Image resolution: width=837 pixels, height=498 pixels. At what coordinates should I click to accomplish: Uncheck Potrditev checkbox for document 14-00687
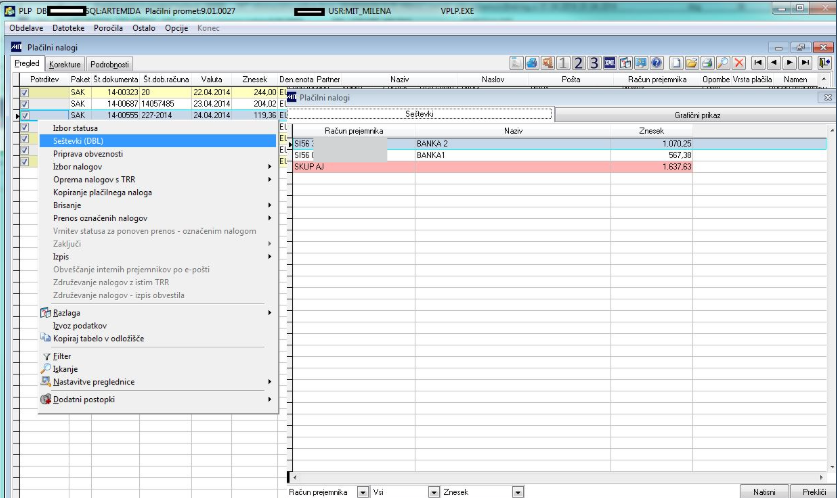[25, 104]
